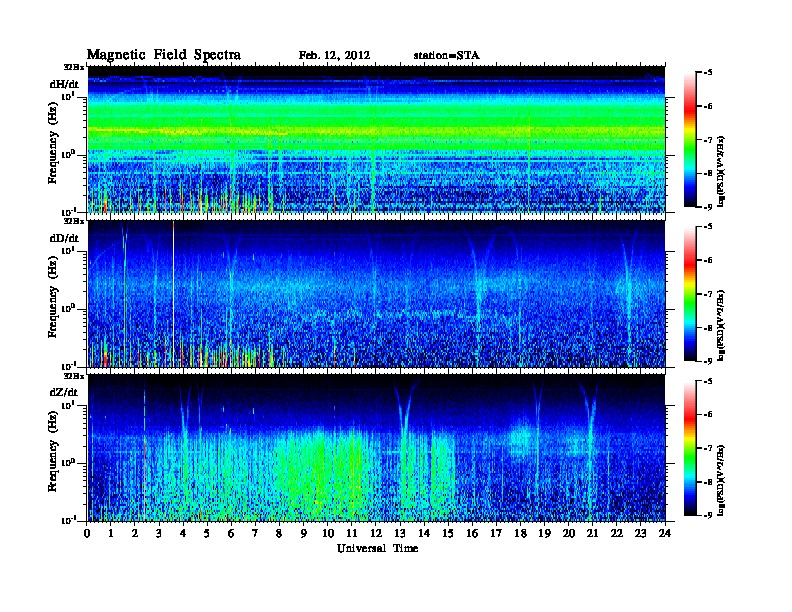Click the "18" hour tick label
The height and width of the screenshot is (612, 792).
[520, 533]
